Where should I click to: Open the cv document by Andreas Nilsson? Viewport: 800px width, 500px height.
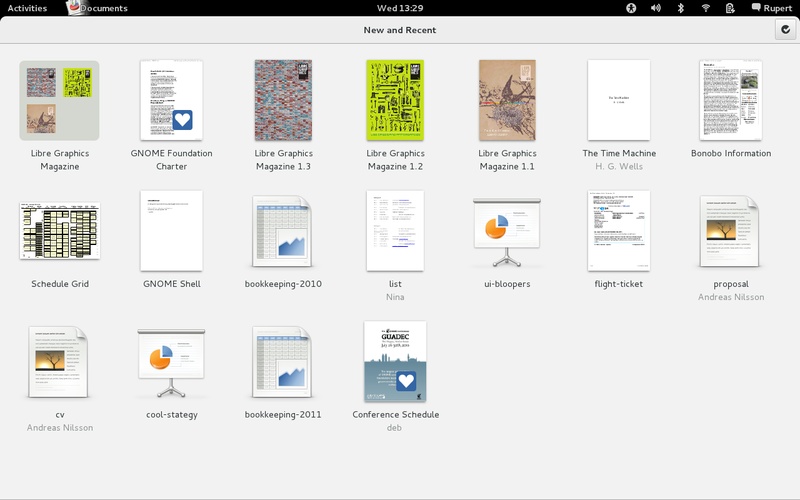[x=59, y=362]
